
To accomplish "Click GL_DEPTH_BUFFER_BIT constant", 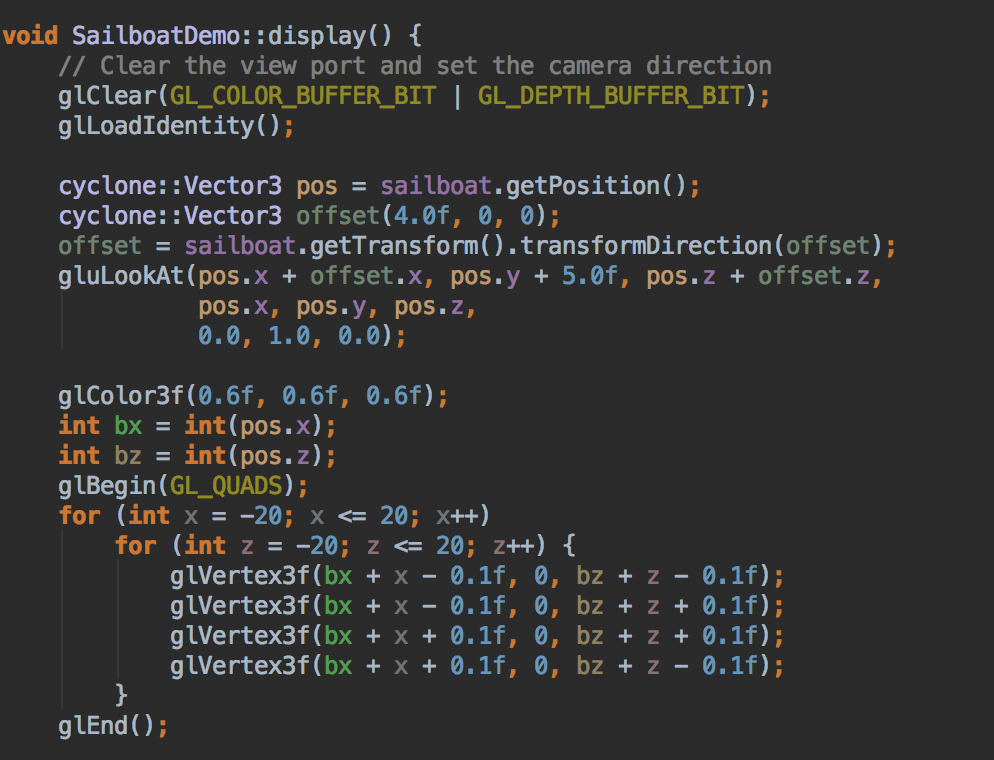I will [x=611, y=96].
